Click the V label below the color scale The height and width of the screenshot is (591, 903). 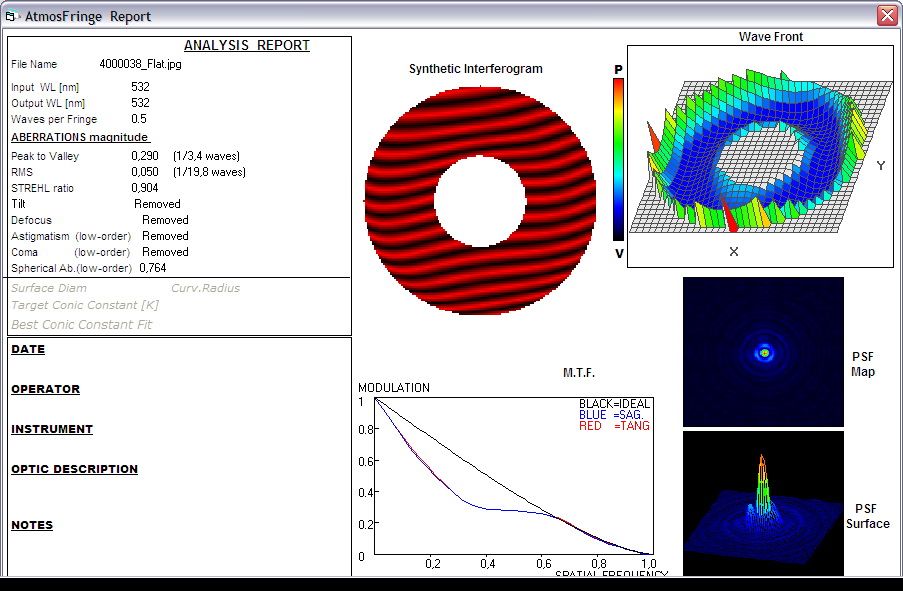click(x=619, y=253)
